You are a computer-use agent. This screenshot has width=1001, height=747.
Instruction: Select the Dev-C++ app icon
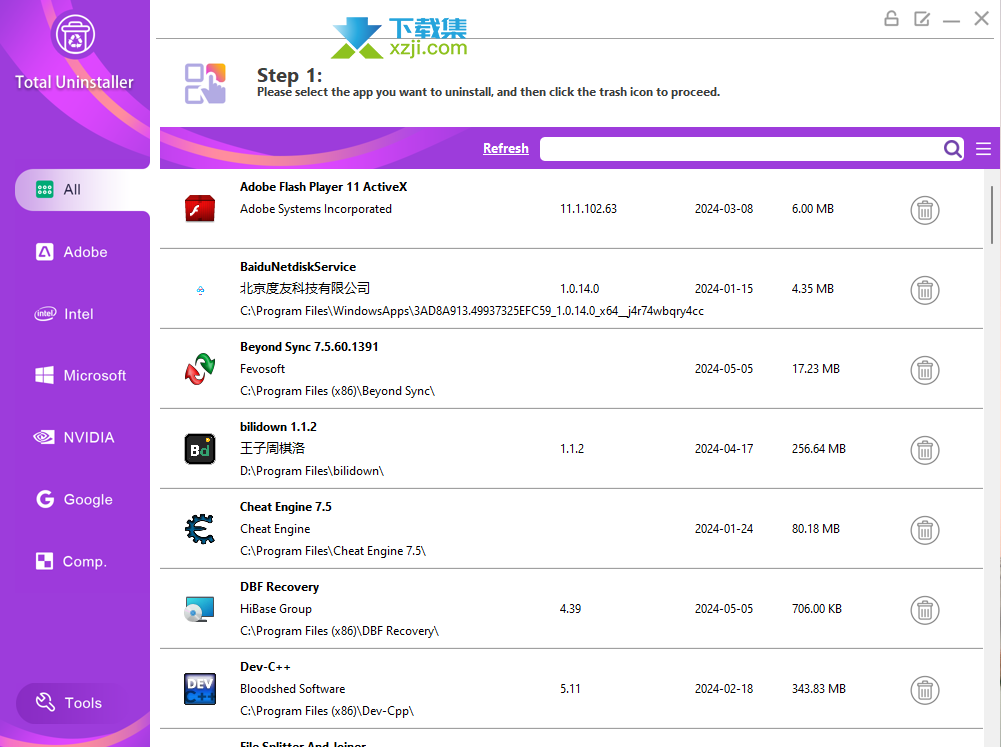tap(200, 689)
